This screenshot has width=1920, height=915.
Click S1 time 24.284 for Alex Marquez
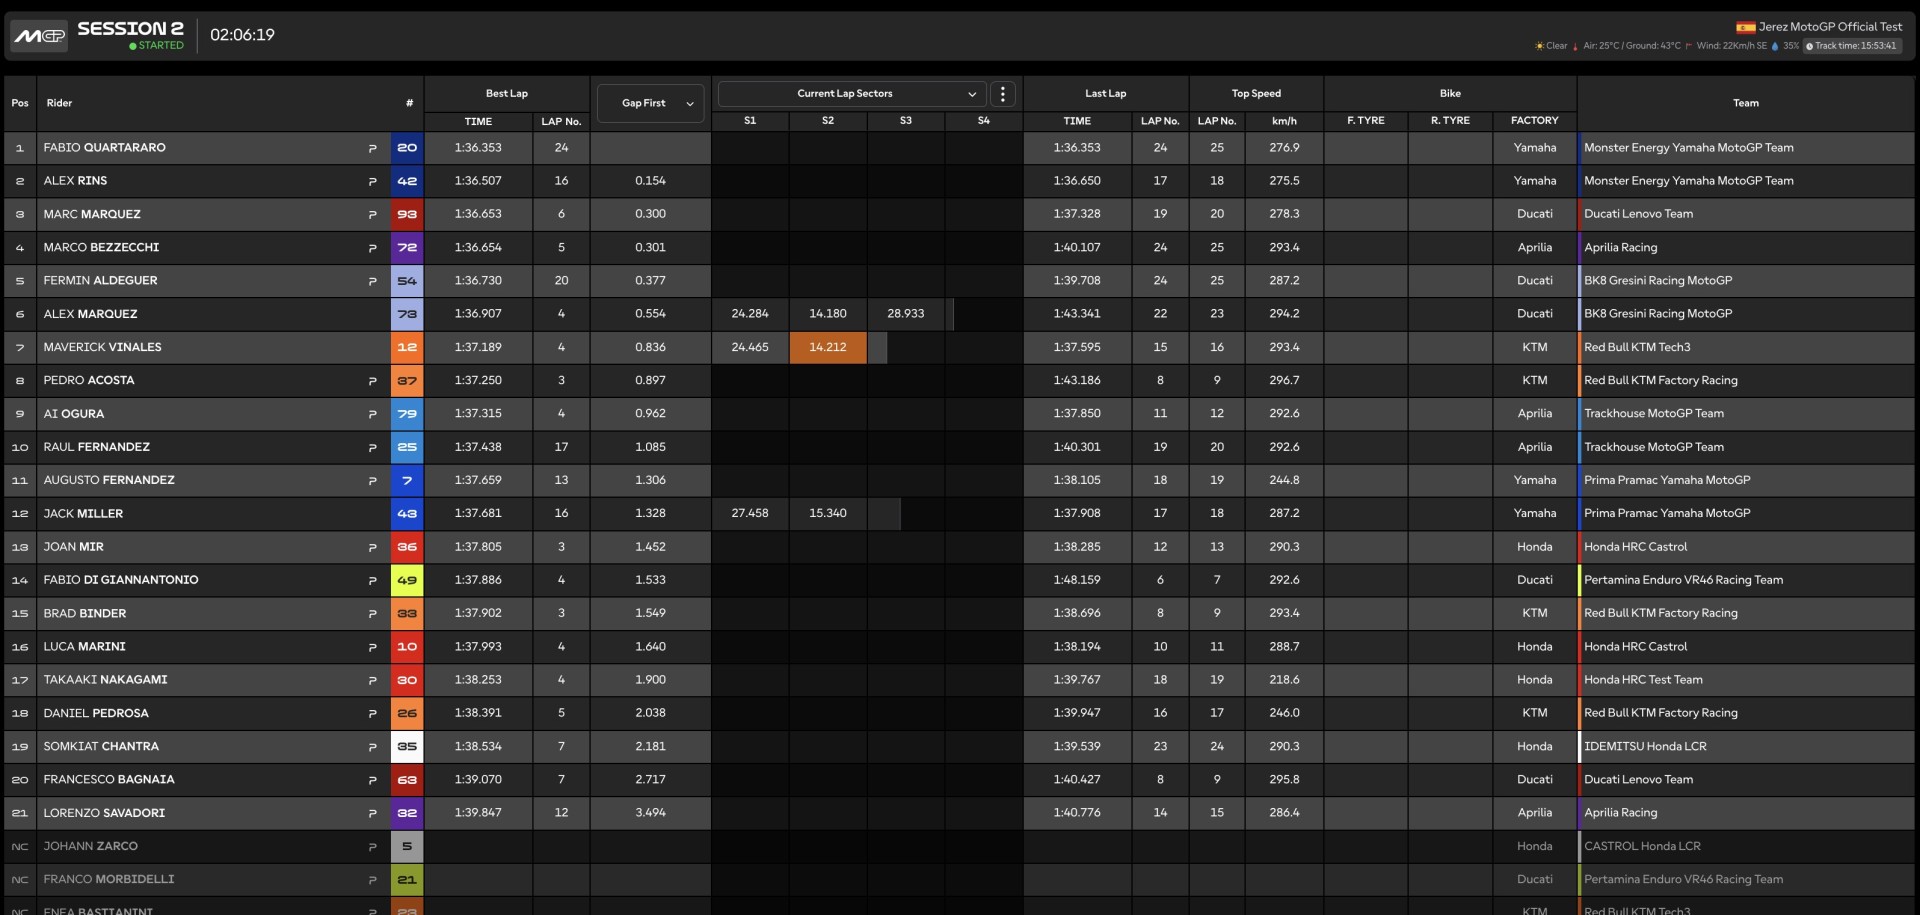750,314
